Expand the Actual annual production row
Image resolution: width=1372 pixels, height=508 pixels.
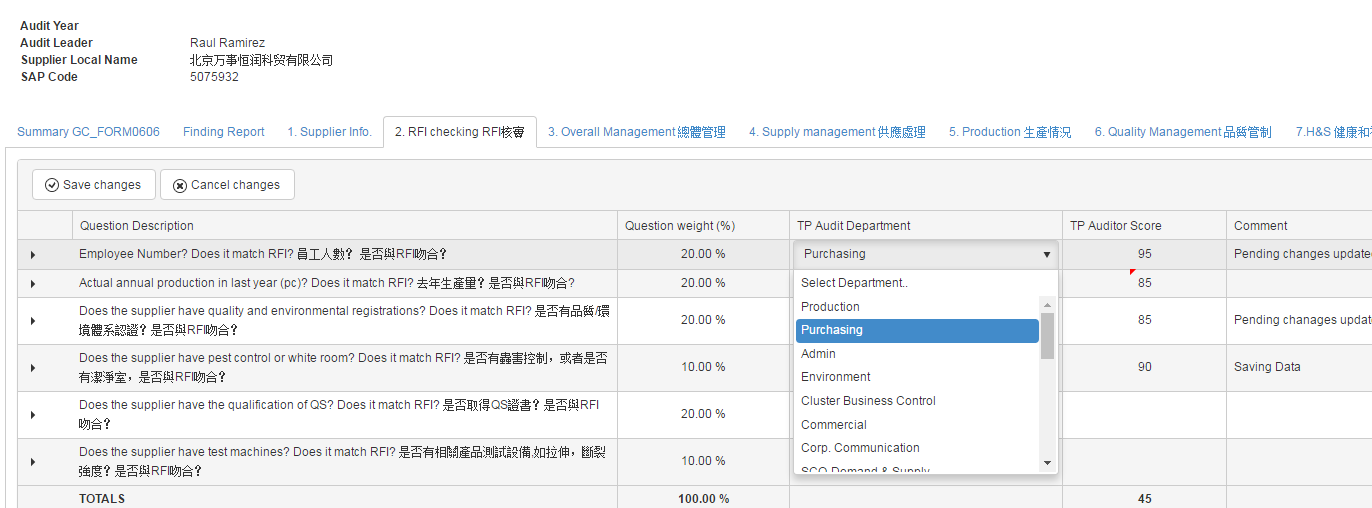click(33, 284)
